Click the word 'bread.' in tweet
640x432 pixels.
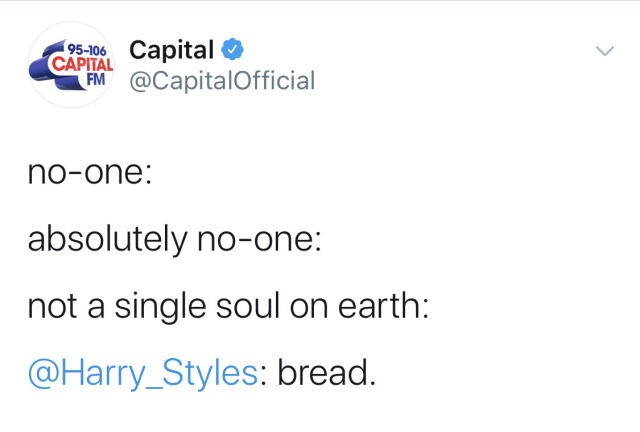[327, 372]
